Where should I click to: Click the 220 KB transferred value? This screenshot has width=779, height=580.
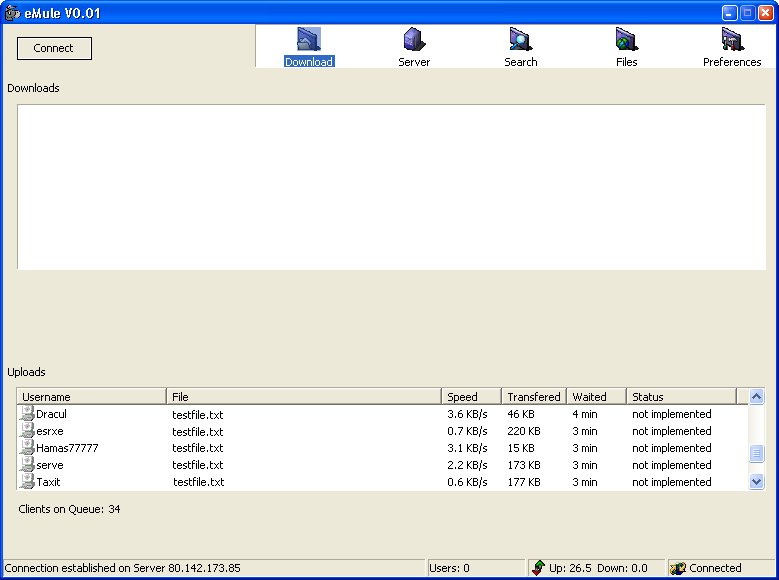(524, 431)
